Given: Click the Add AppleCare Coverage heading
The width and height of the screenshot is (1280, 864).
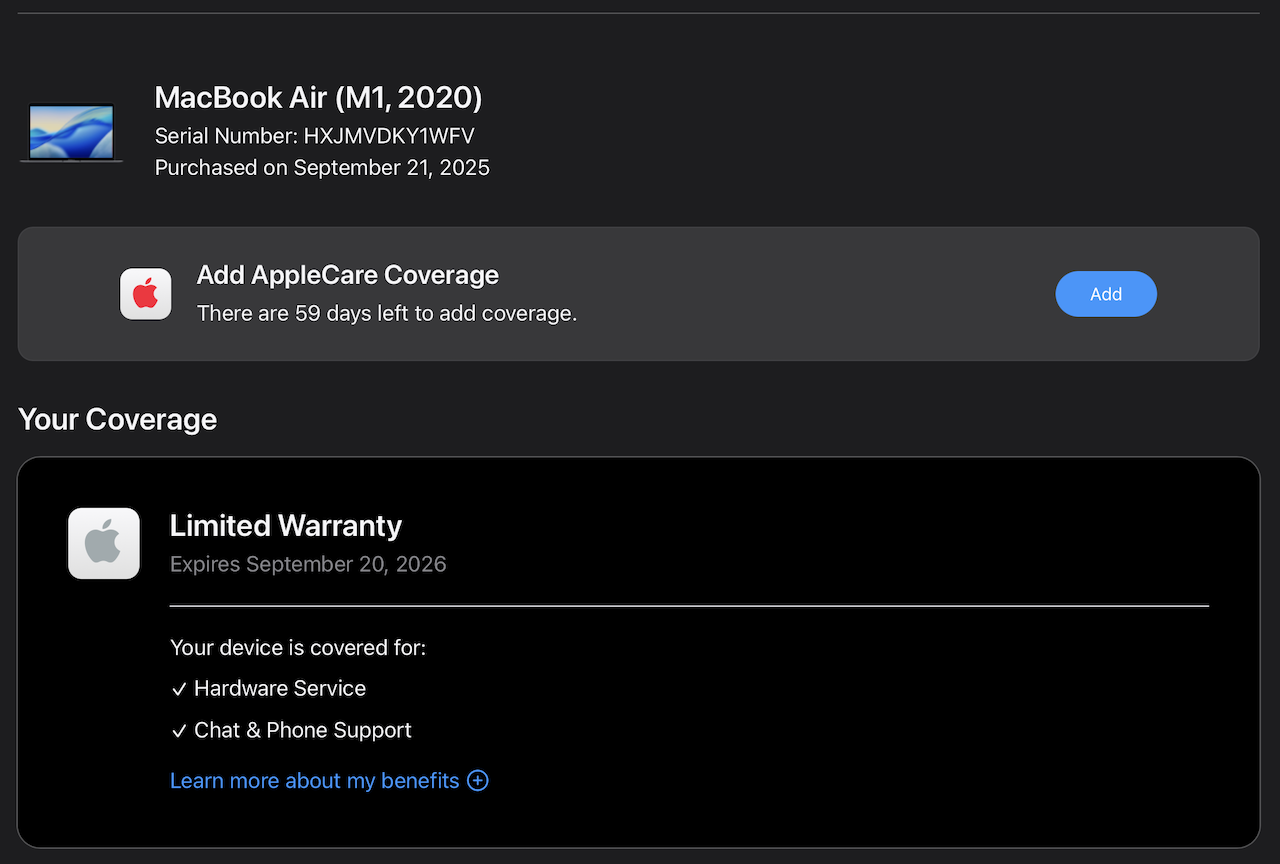Looking at the screenshot, I should [348, 275].
